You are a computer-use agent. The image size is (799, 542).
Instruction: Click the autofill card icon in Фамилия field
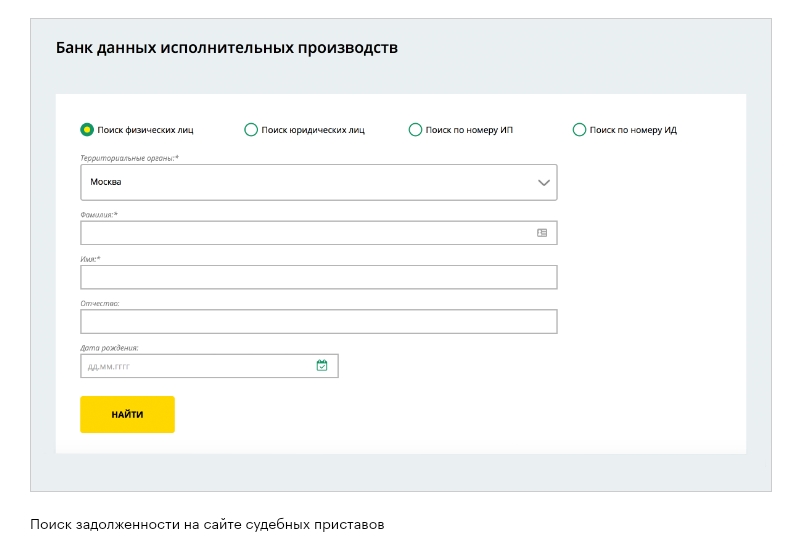(x=542, y=233)
